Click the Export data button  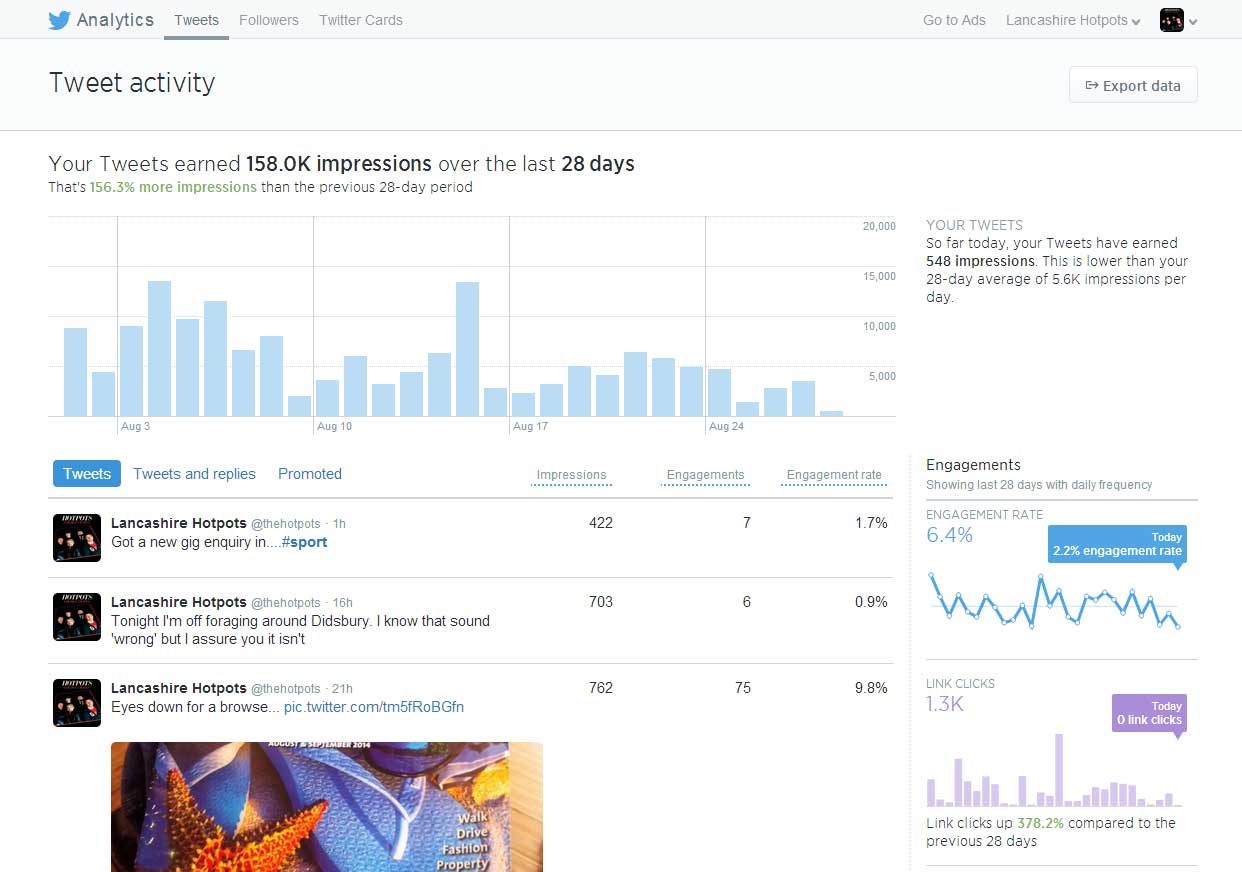pos(1132,86)
